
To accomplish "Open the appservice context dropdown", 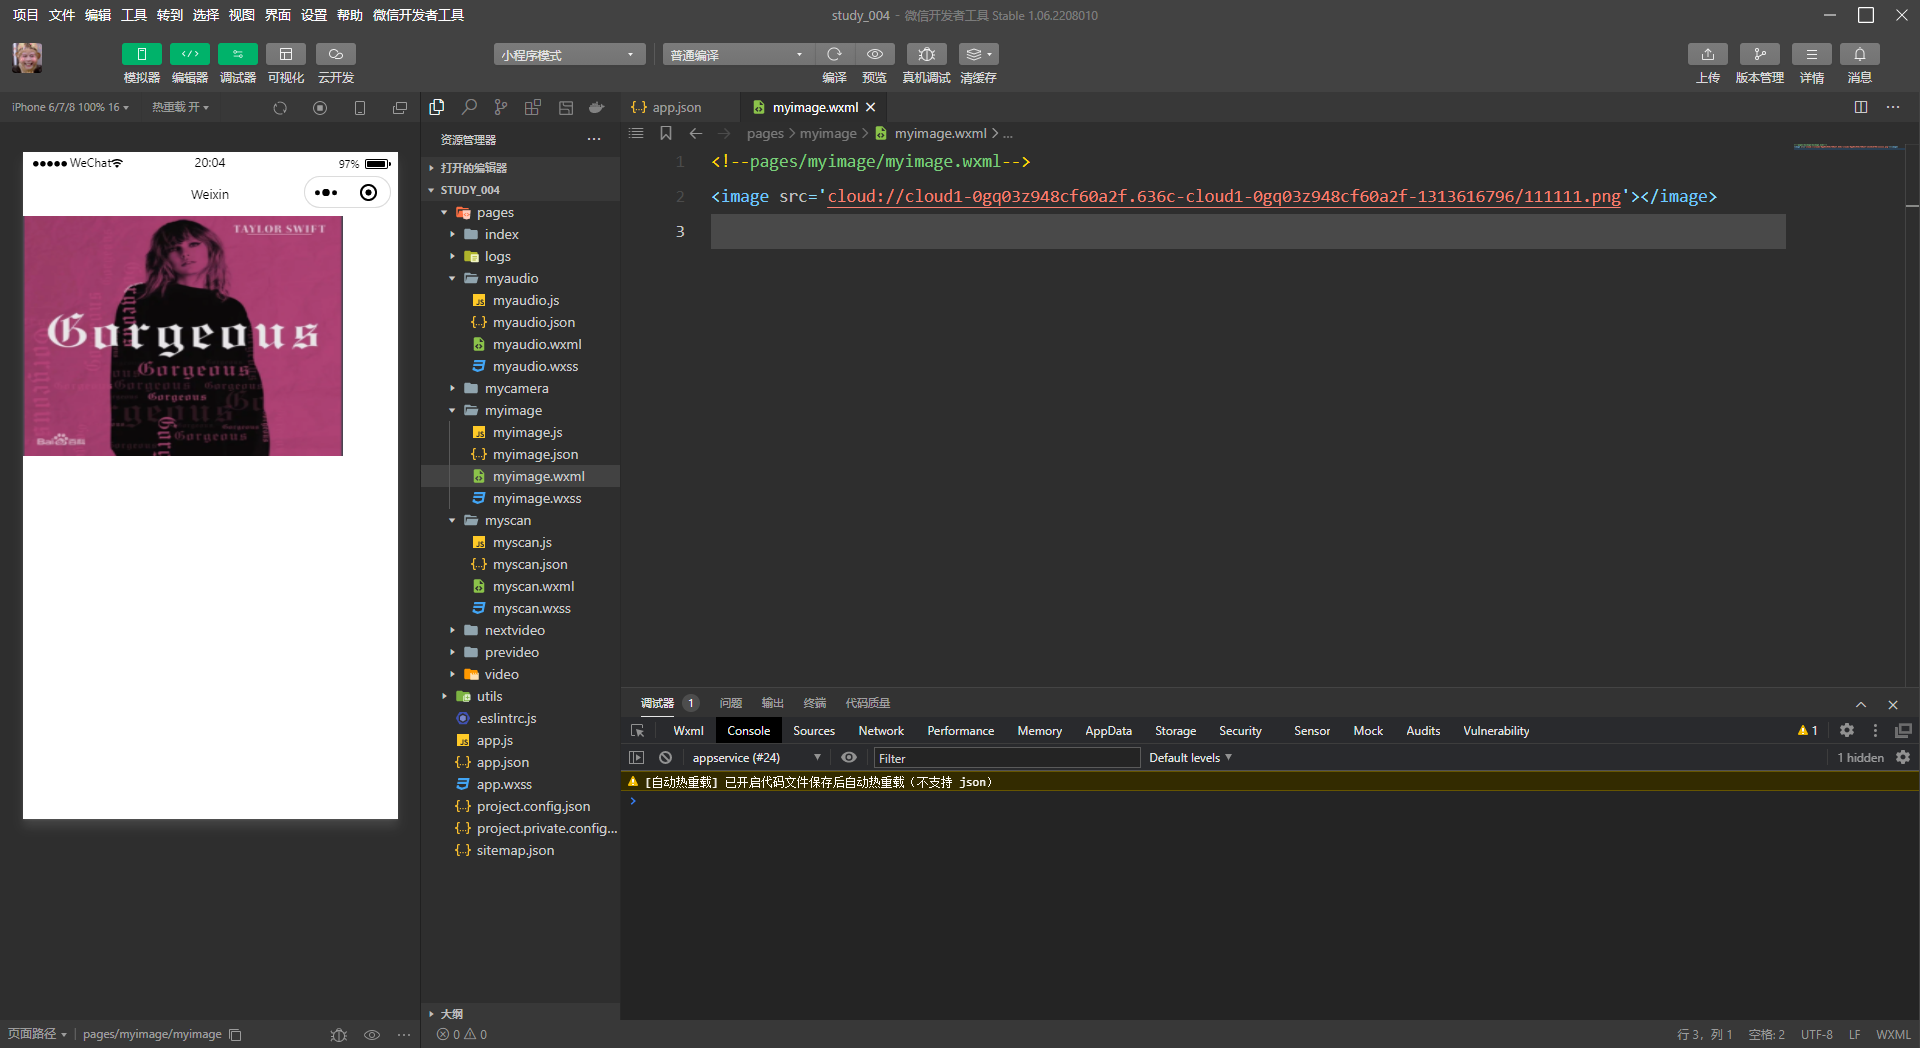I will (x=756, y=758).
